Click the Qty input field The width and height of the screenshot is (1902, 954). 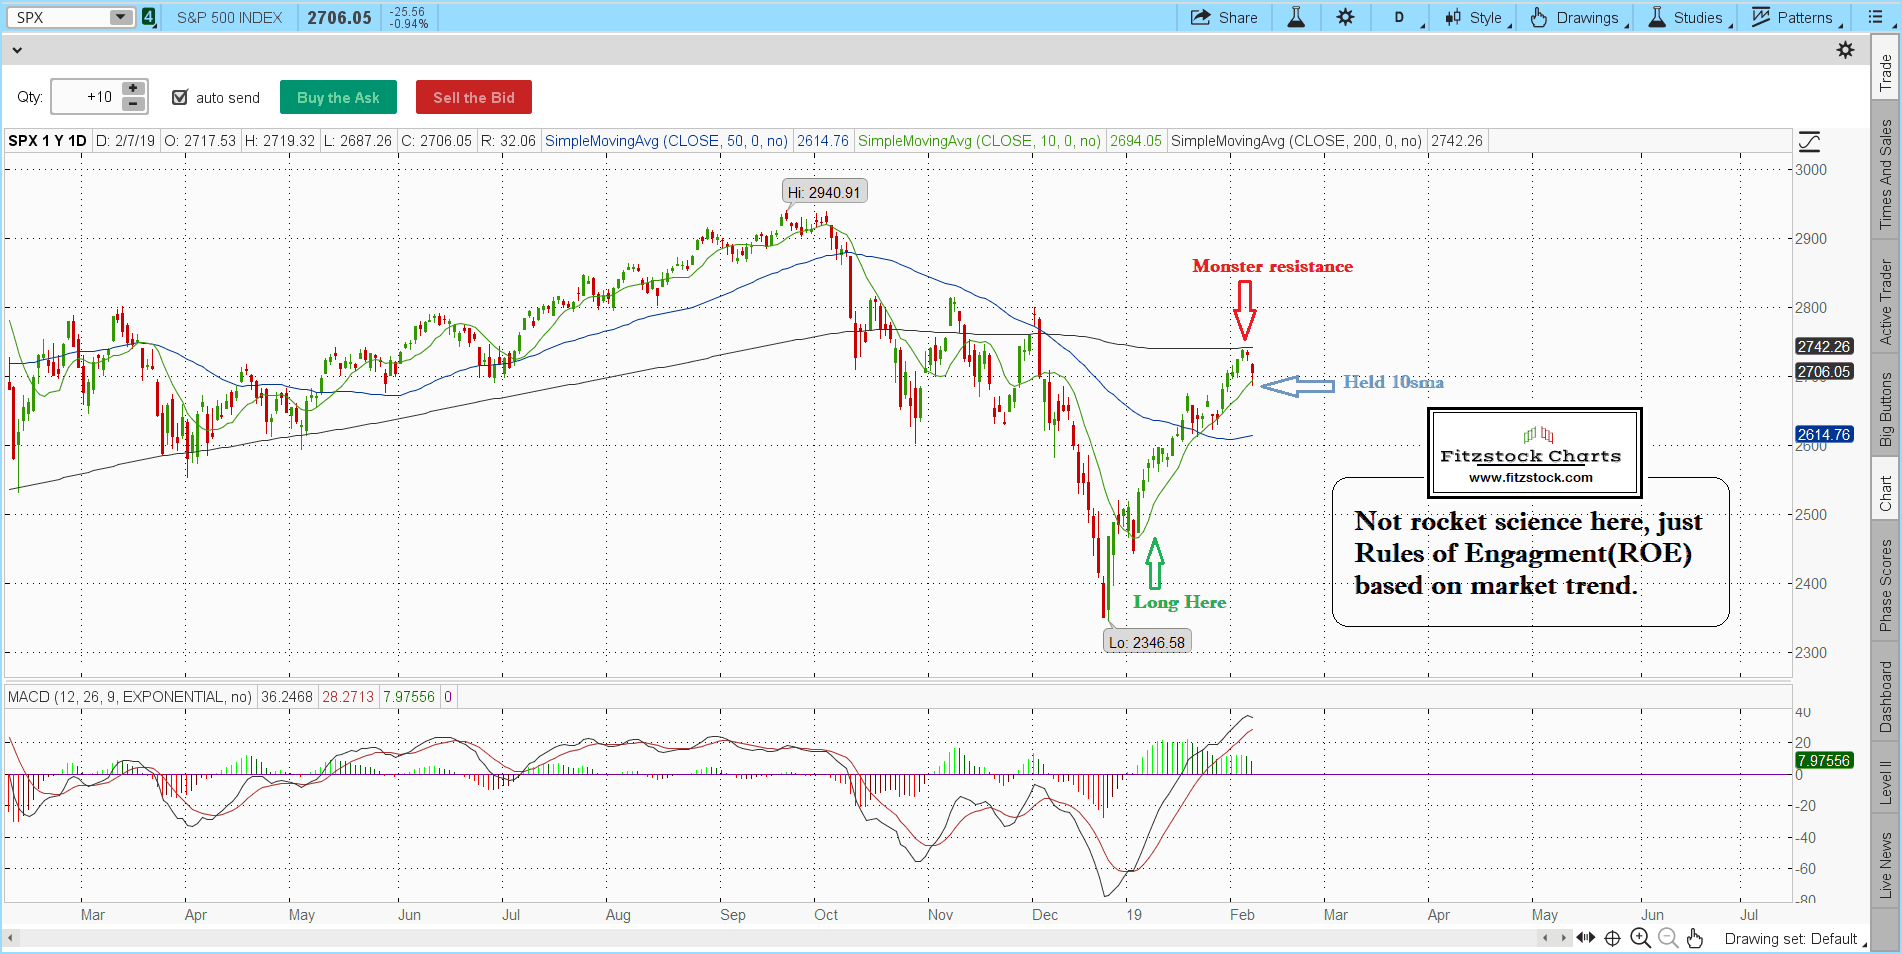(87, 97)
